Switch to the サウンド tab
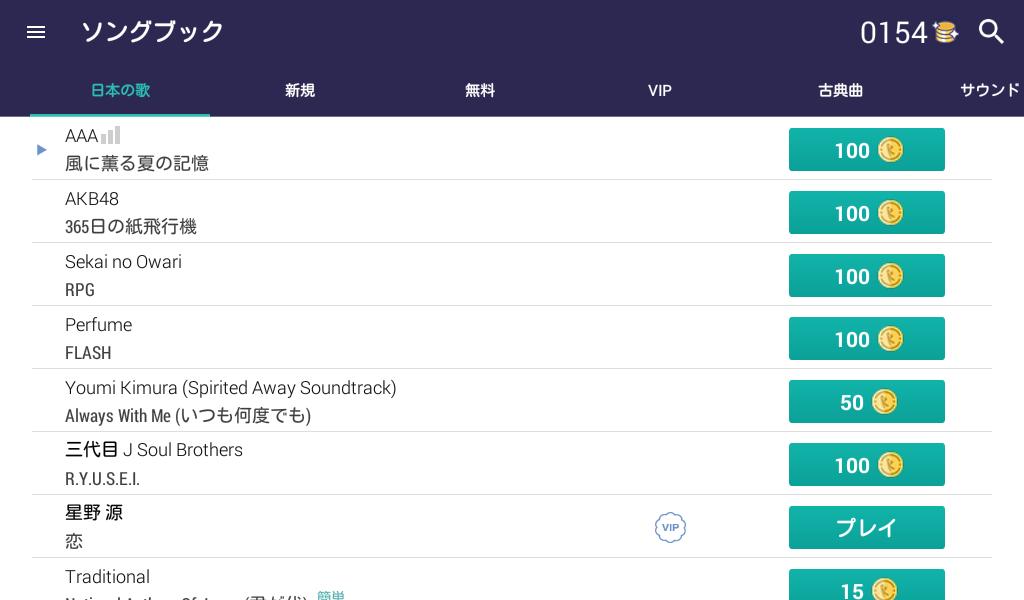This screenshot has height=600, width=1024. click(990, 90)
